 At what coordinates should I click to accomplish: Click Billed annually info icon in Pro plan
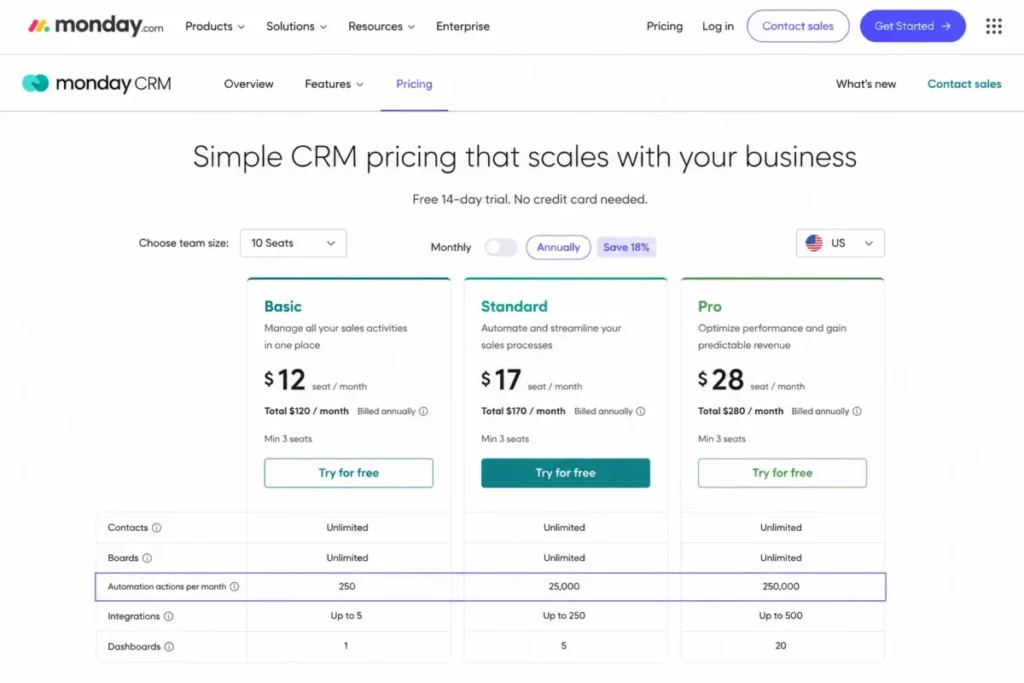point(857,411)
